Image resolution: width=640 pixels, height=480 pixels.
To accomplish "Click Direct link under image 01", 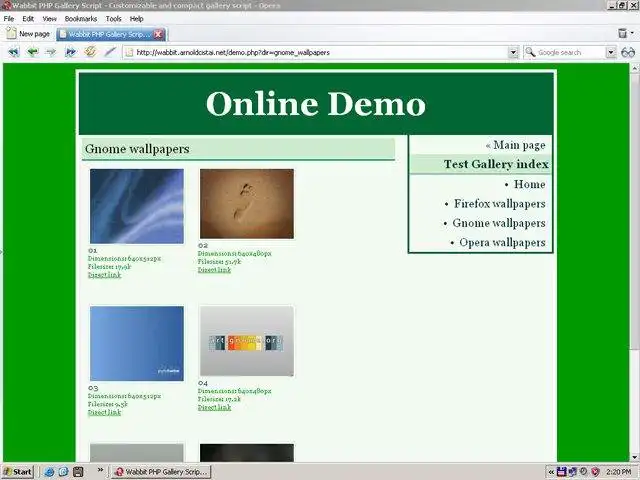I will coord(104,275).
